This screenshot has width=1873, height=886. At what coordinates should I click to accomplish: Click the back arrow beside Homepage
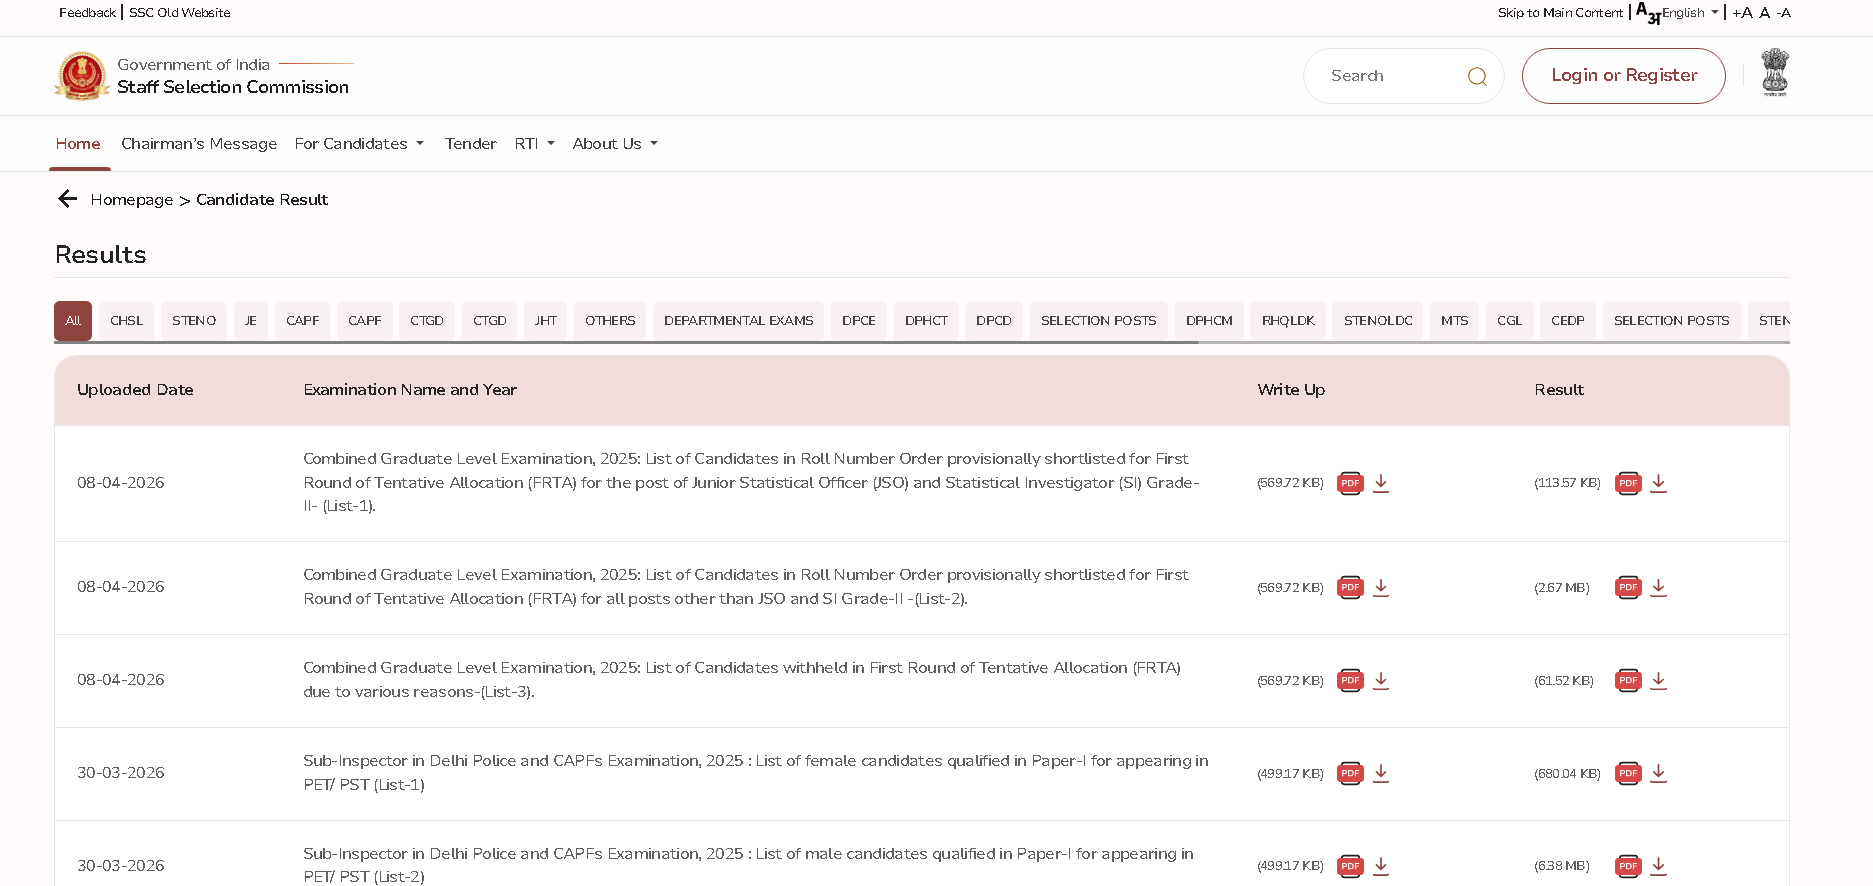tap(68, 199)
